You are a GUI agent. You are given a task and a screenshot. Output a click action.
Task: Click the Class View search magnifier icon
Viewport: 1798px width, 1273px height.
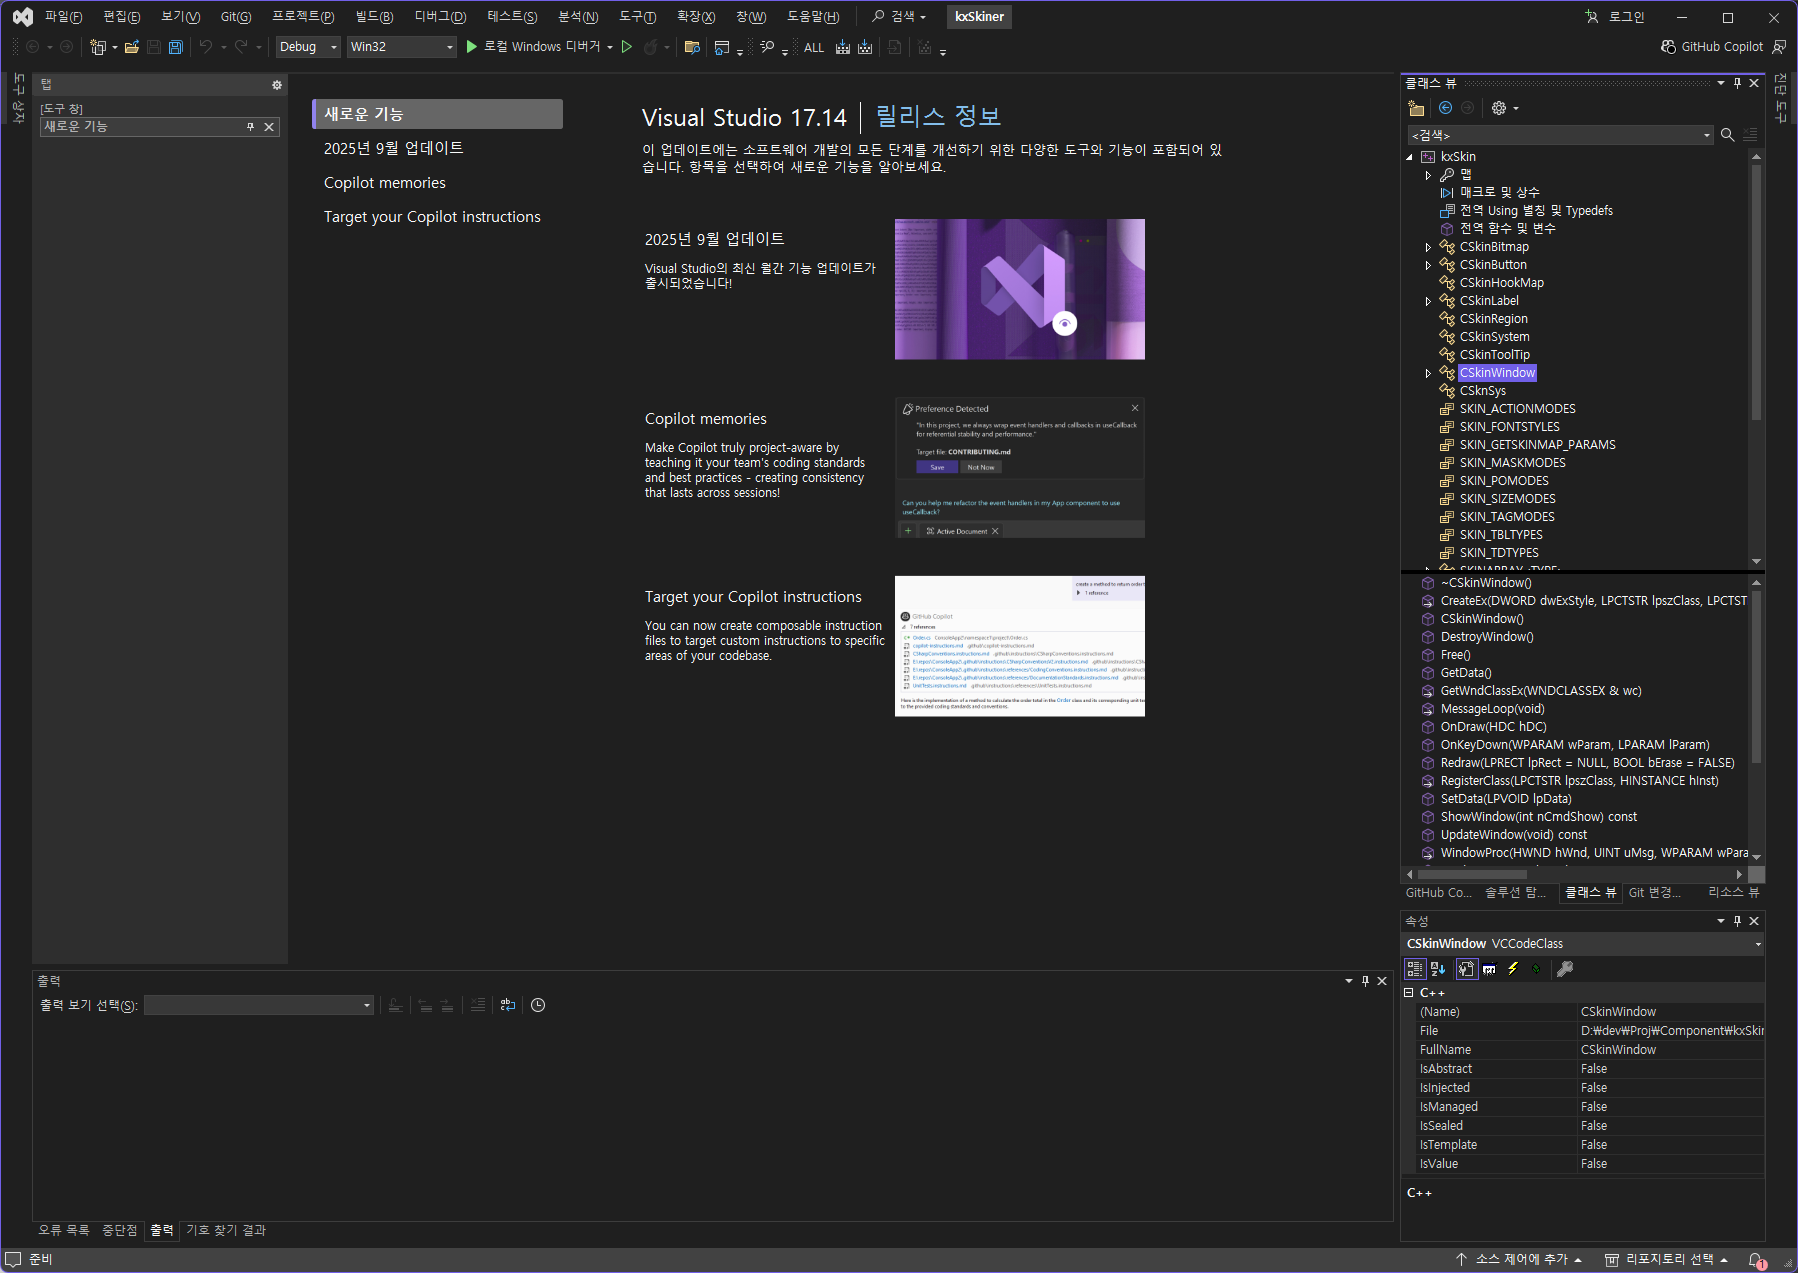[x=1727, y=135]
